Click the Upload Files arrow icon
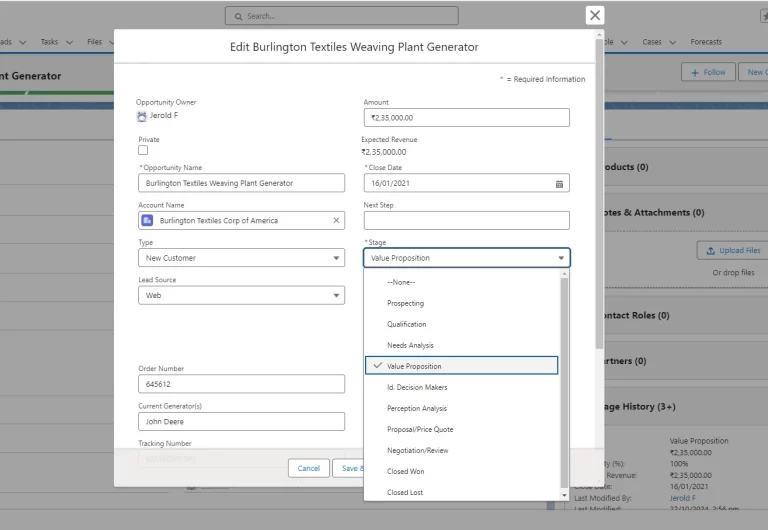The width and height of the screenshot is (768, 530). [x=710, y=251]
